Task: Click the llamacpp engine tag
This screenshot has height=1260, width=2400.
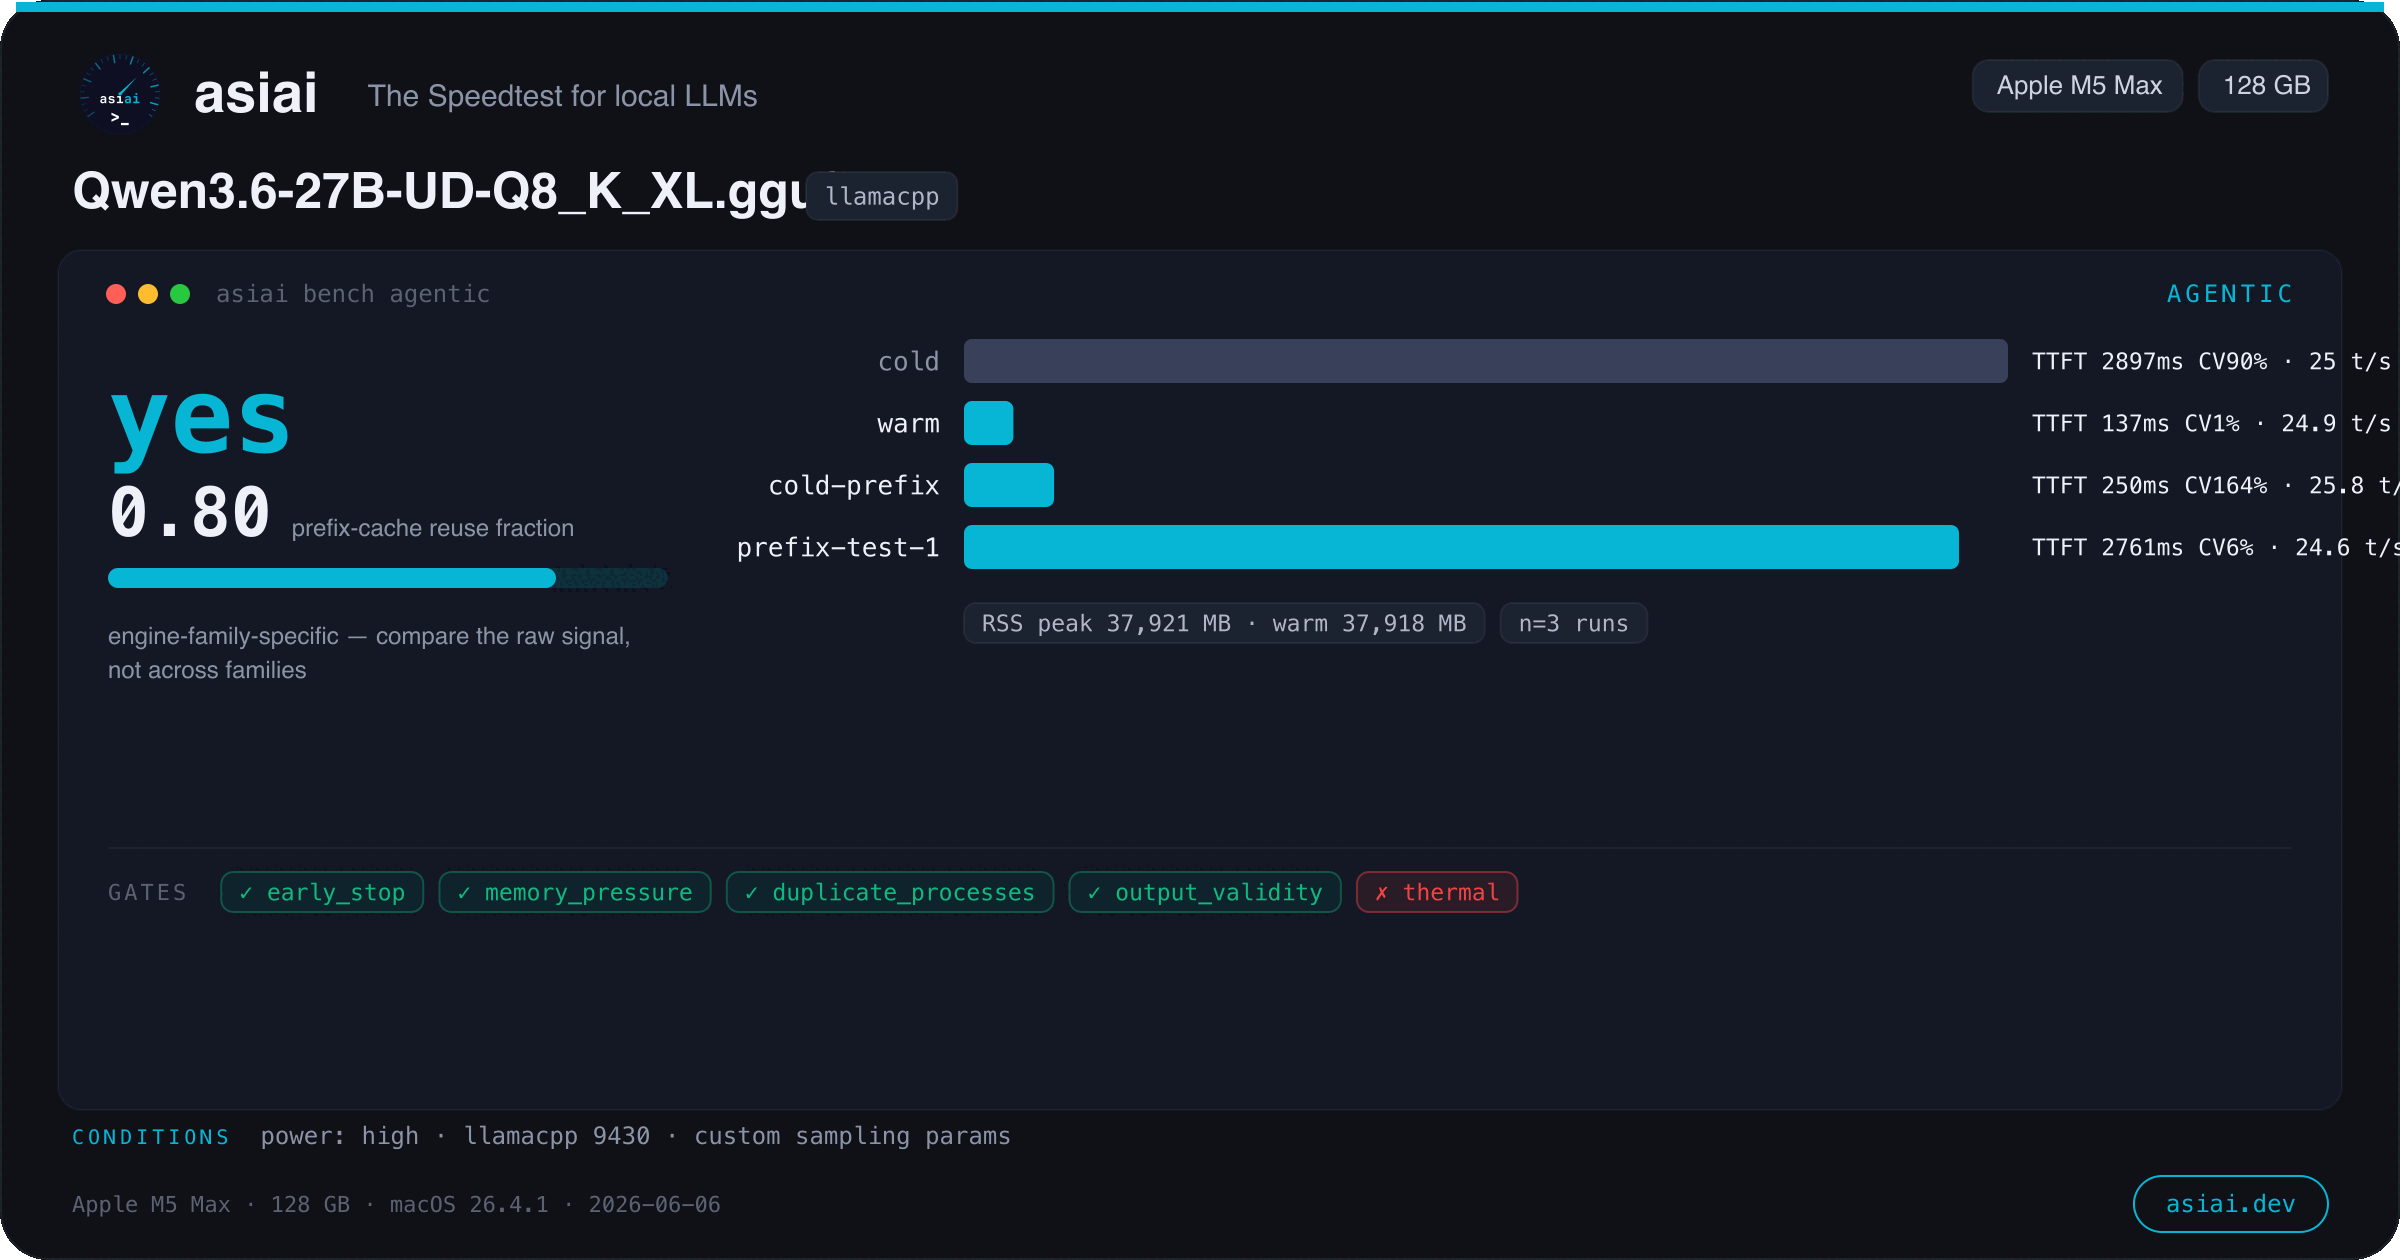Action: 882,196
